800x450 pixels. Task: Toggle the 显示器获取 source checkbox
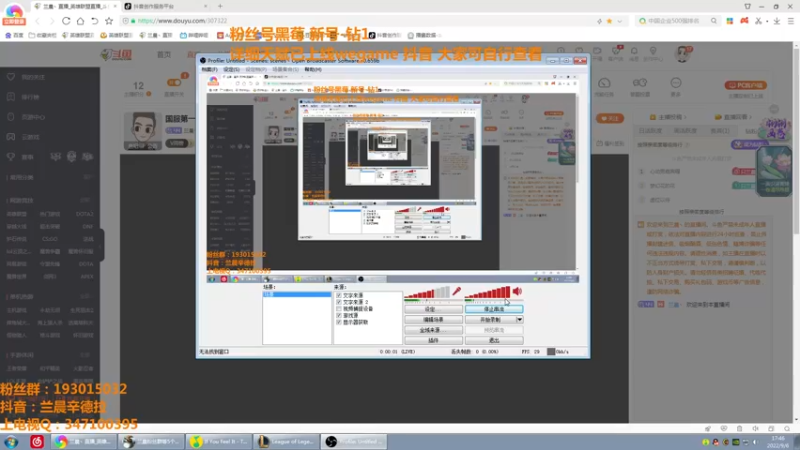point(339,322)
